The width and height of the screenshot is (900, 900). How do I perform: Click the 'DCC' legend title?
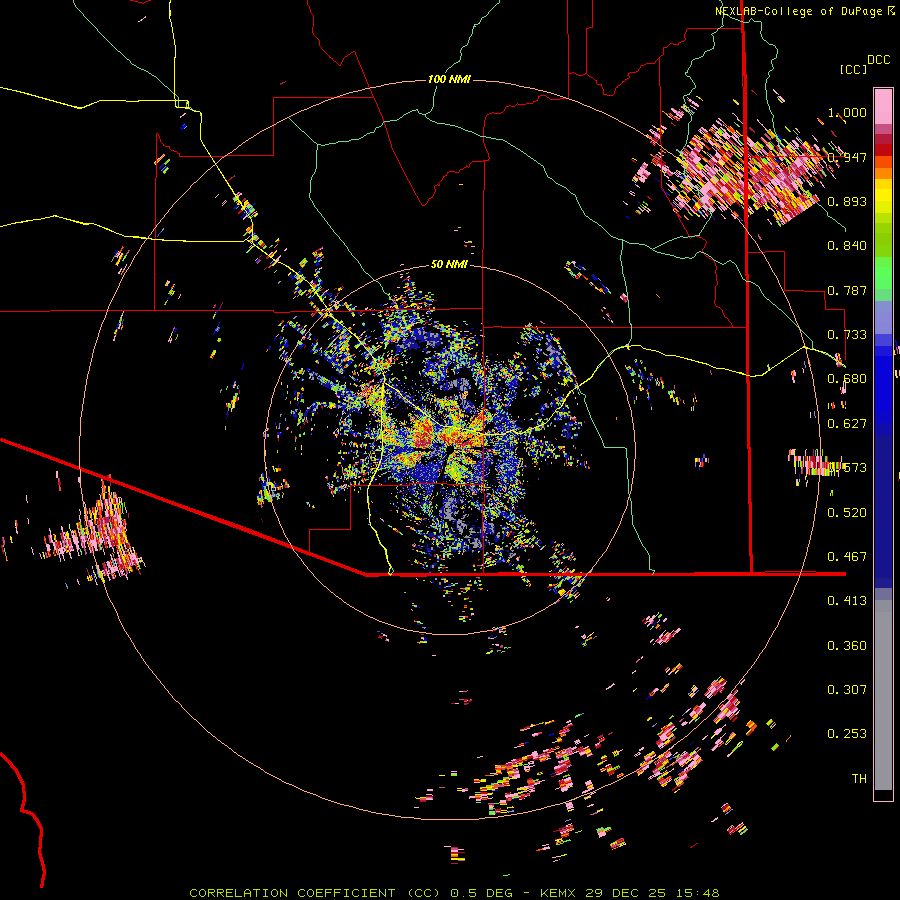(878, 60)
